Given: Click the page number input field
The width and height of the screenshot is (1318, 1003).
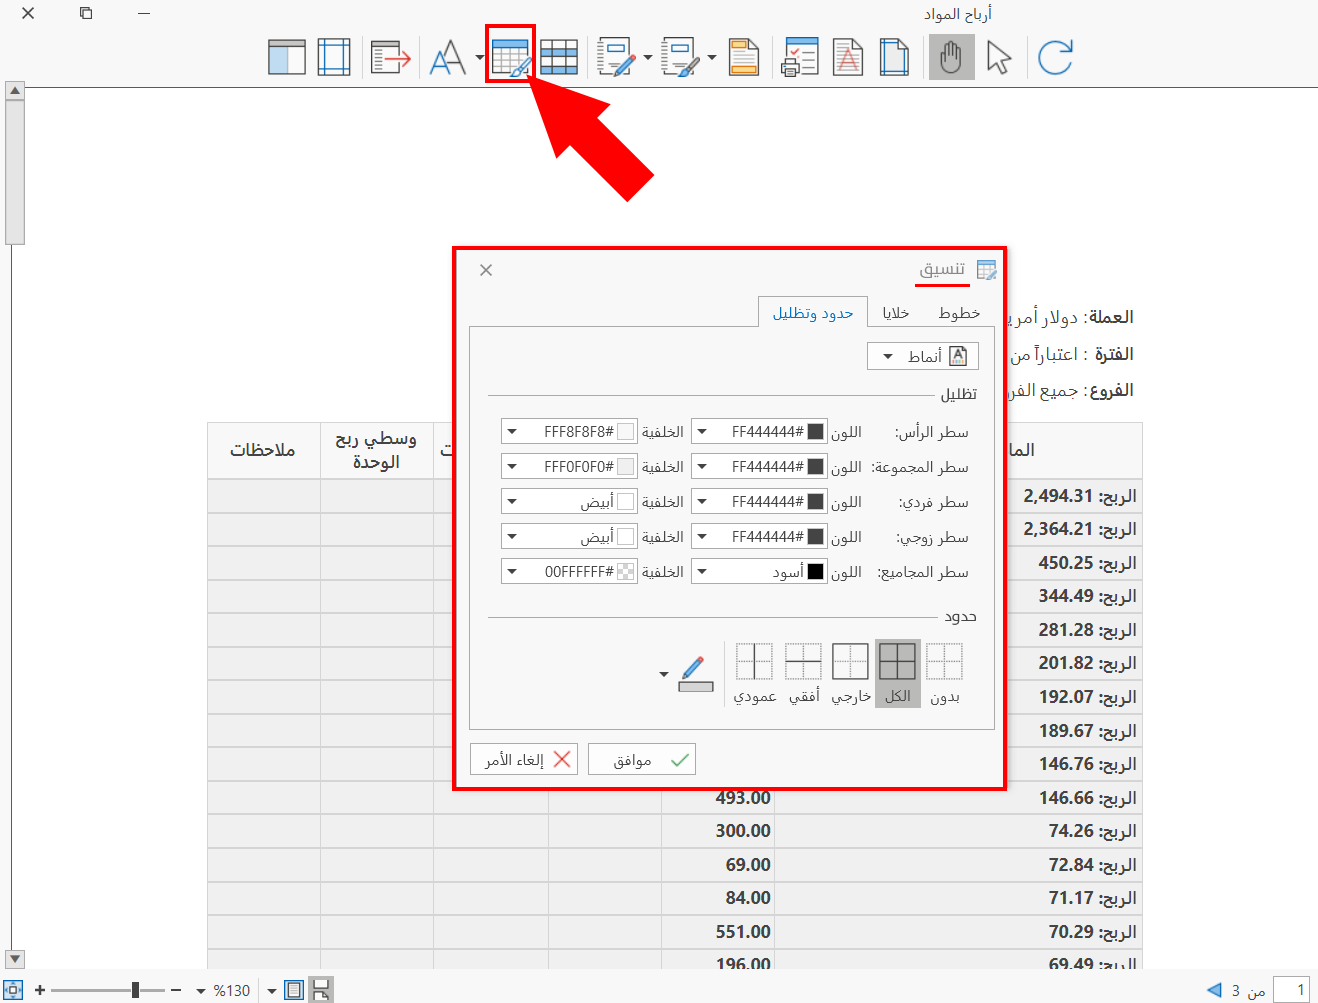Looking at the screenshot, I should 1292,990.
